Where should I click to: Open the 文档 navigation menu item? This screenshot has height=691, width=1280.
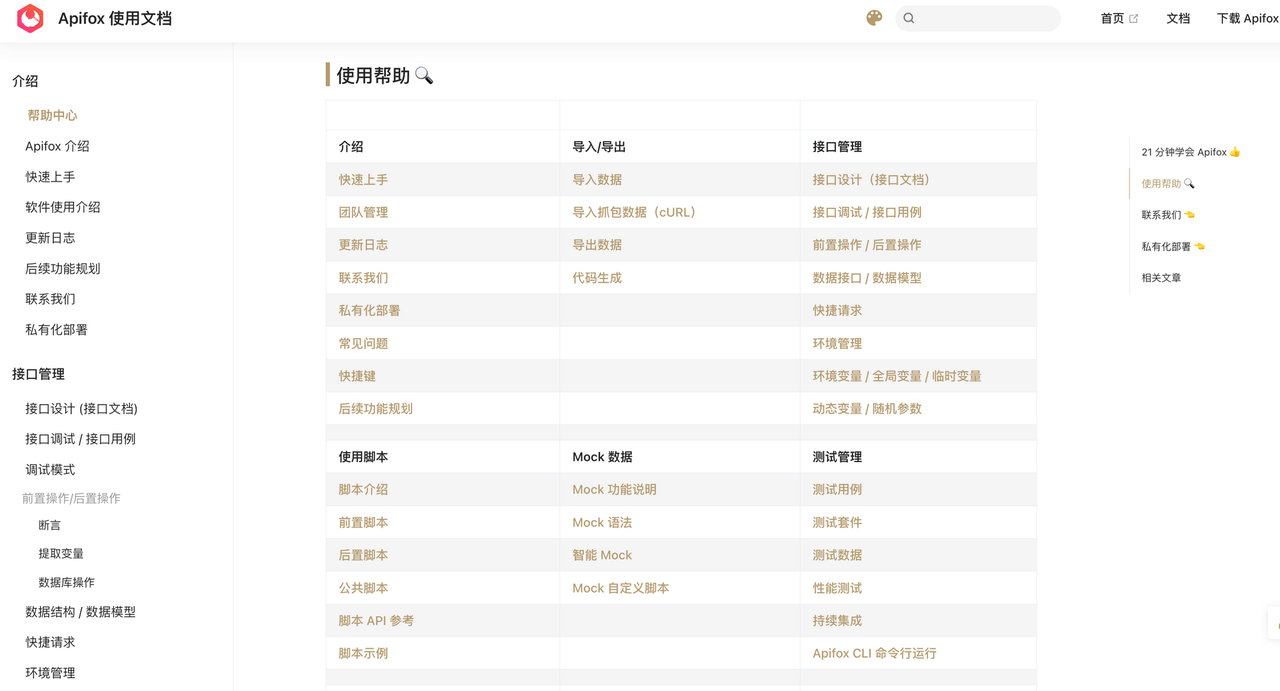coord(1178,18)
